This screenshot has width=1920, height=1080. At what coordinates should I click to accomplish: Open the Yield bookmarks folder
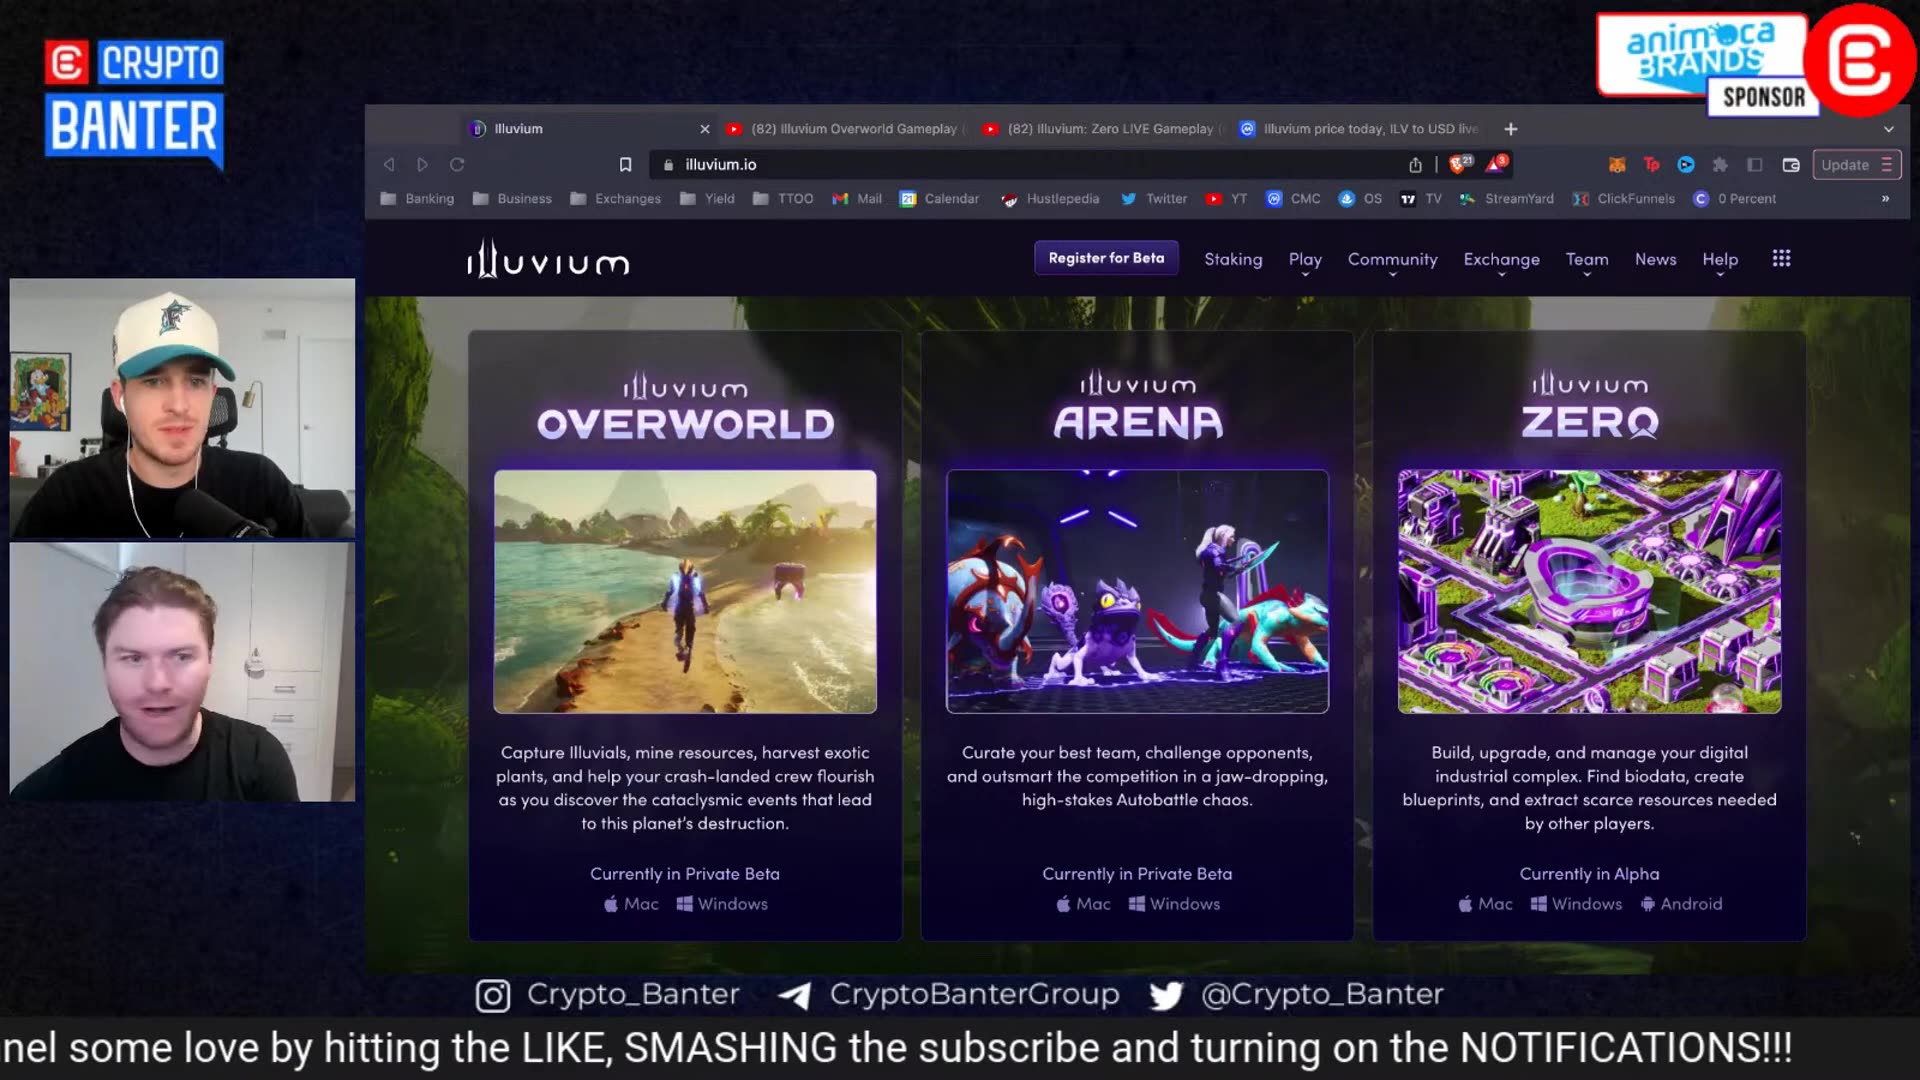pyautogui.click(x=707, y=199)
